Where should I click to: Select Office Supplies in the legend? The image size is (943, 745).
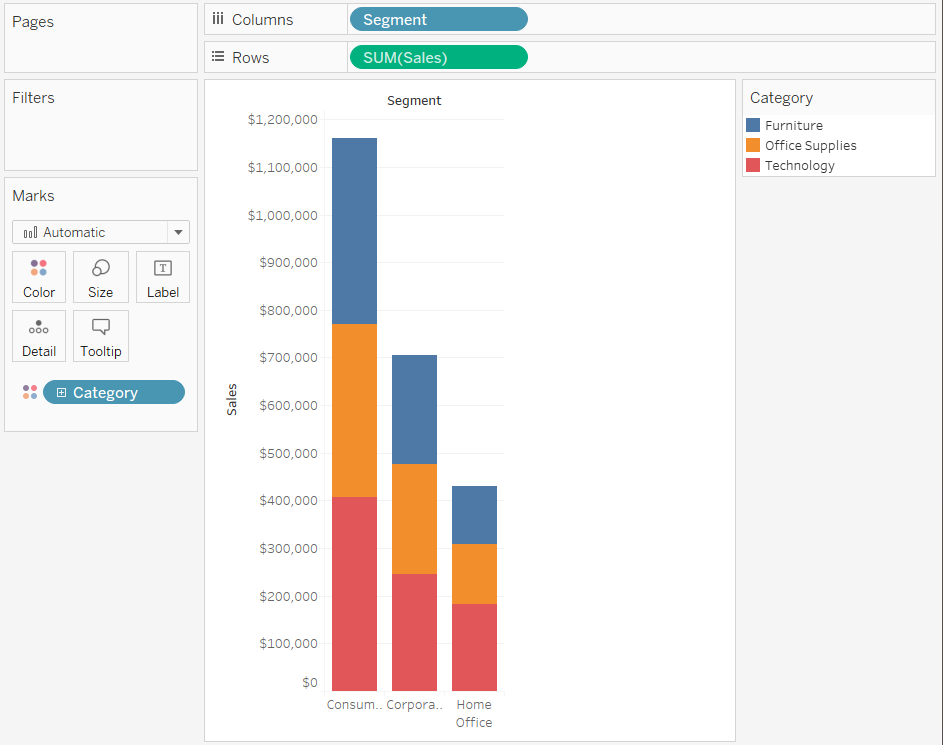click(x=810, y=145)
